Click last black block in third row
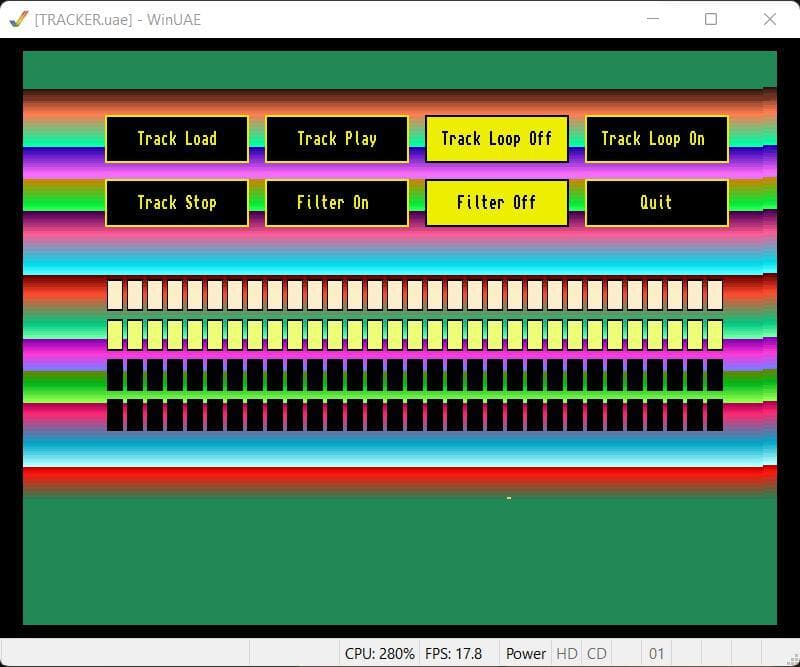This screenshot has width=800, height=667. tap(715, 375)
